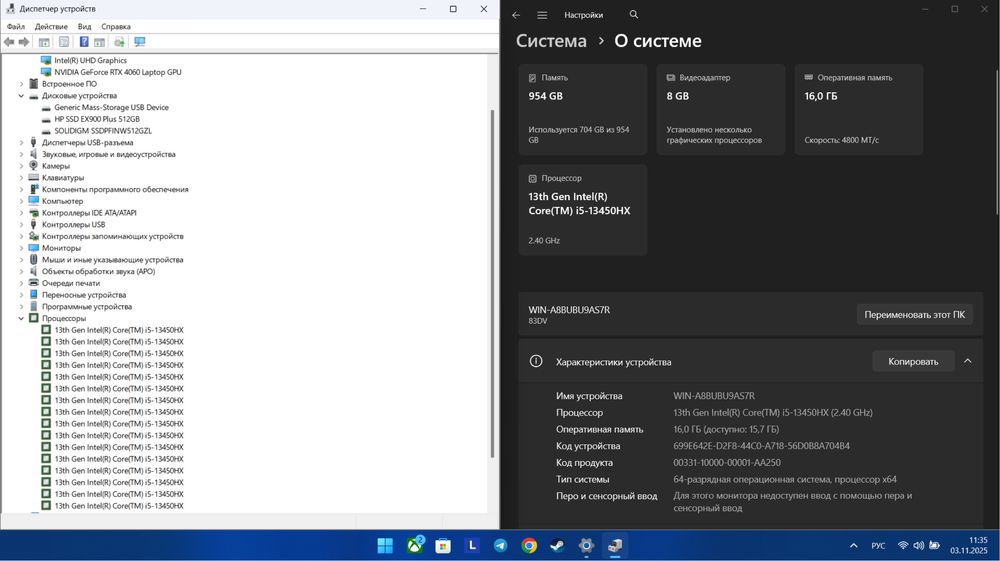The height and width of the screenshot is (561, 1000).
Task: Open the Properties toolbar icon in Device Manager
Action: [64, 42]
